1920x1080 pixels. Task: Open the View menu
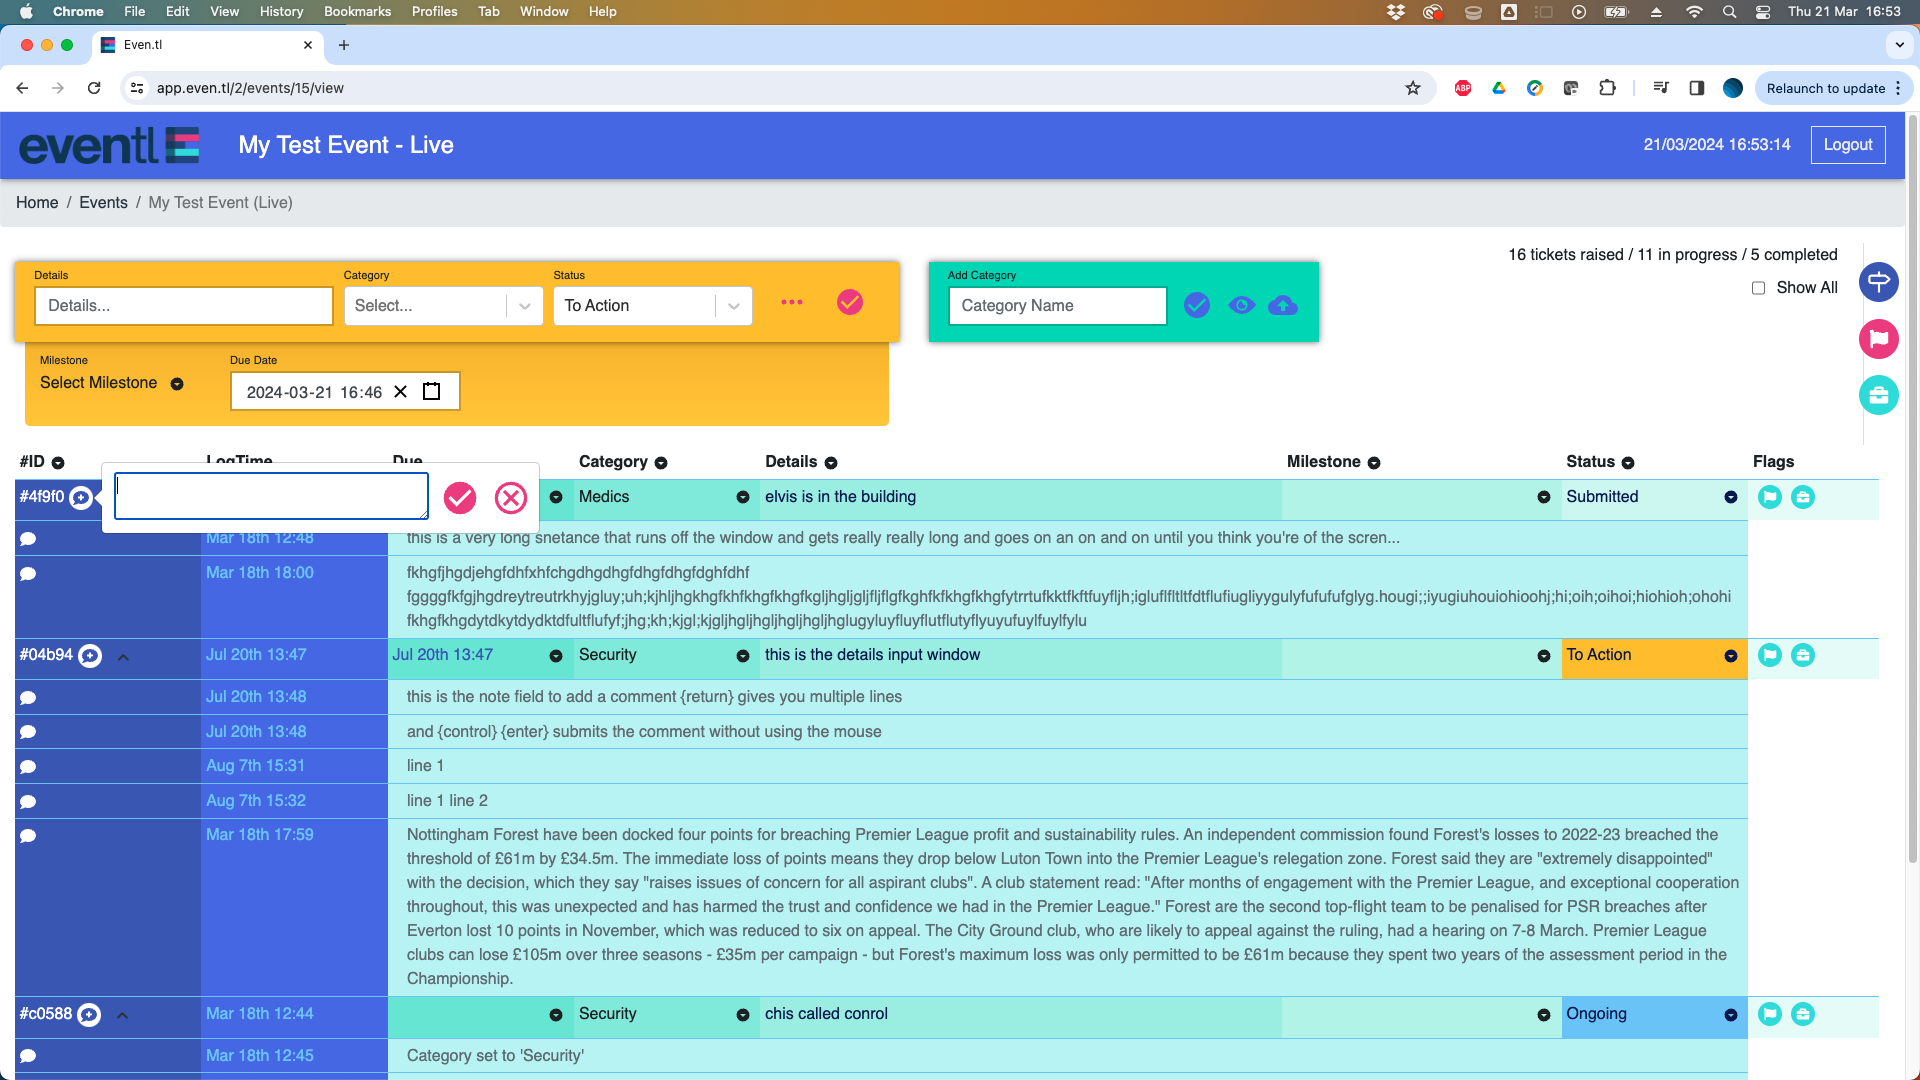coord(224,11)
